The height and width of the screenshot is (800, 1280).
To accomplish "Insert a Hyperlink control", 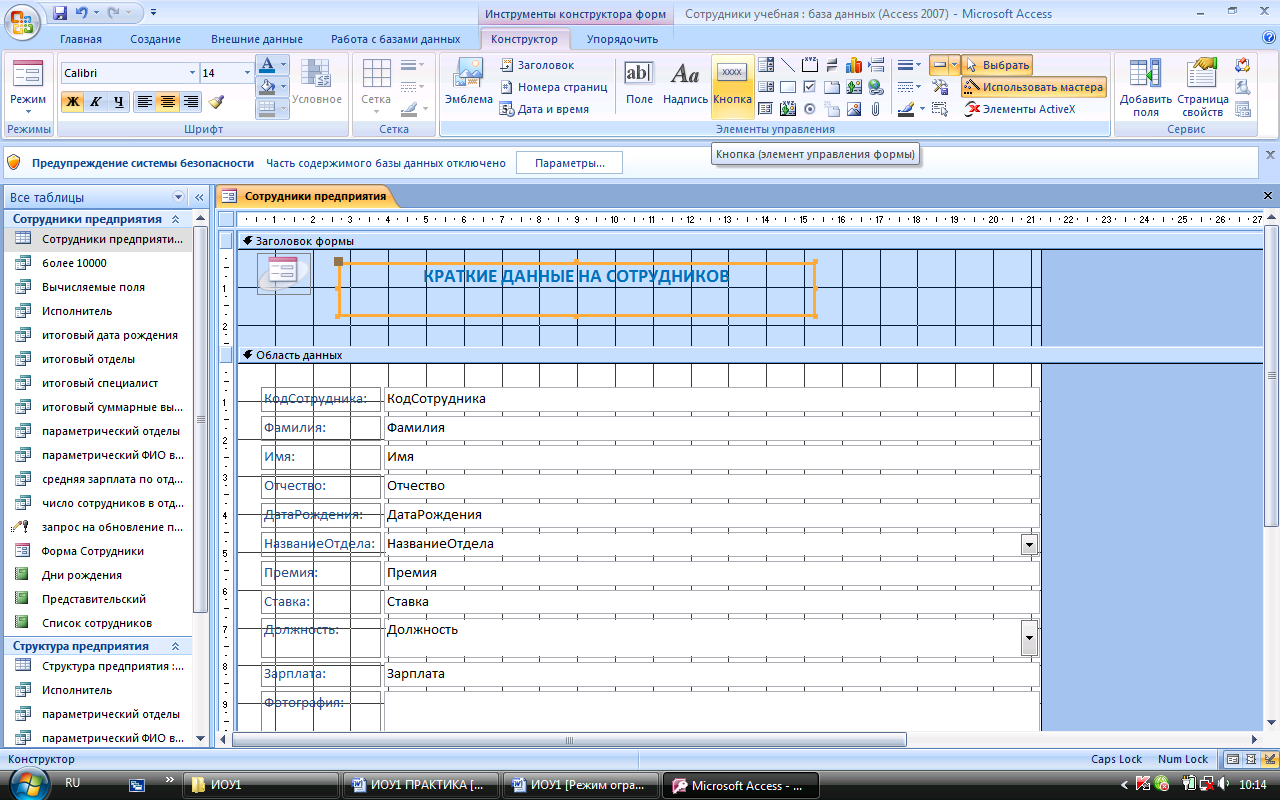I will (876, 87).
